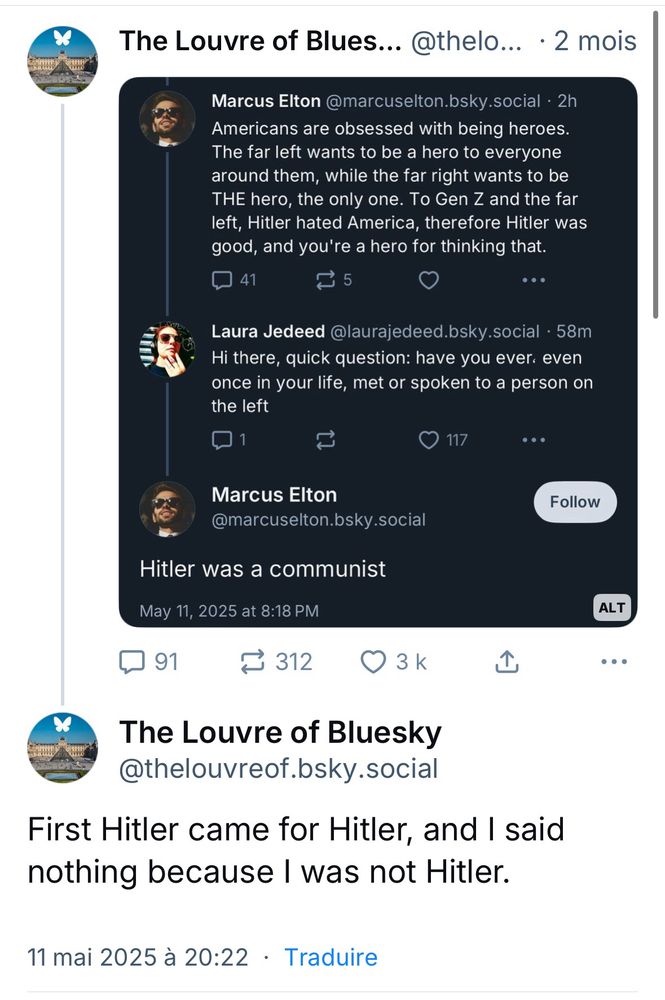665x1000 pixels.
Task: Click the page scrollbar thumb
Action: [x=655, y=164]
